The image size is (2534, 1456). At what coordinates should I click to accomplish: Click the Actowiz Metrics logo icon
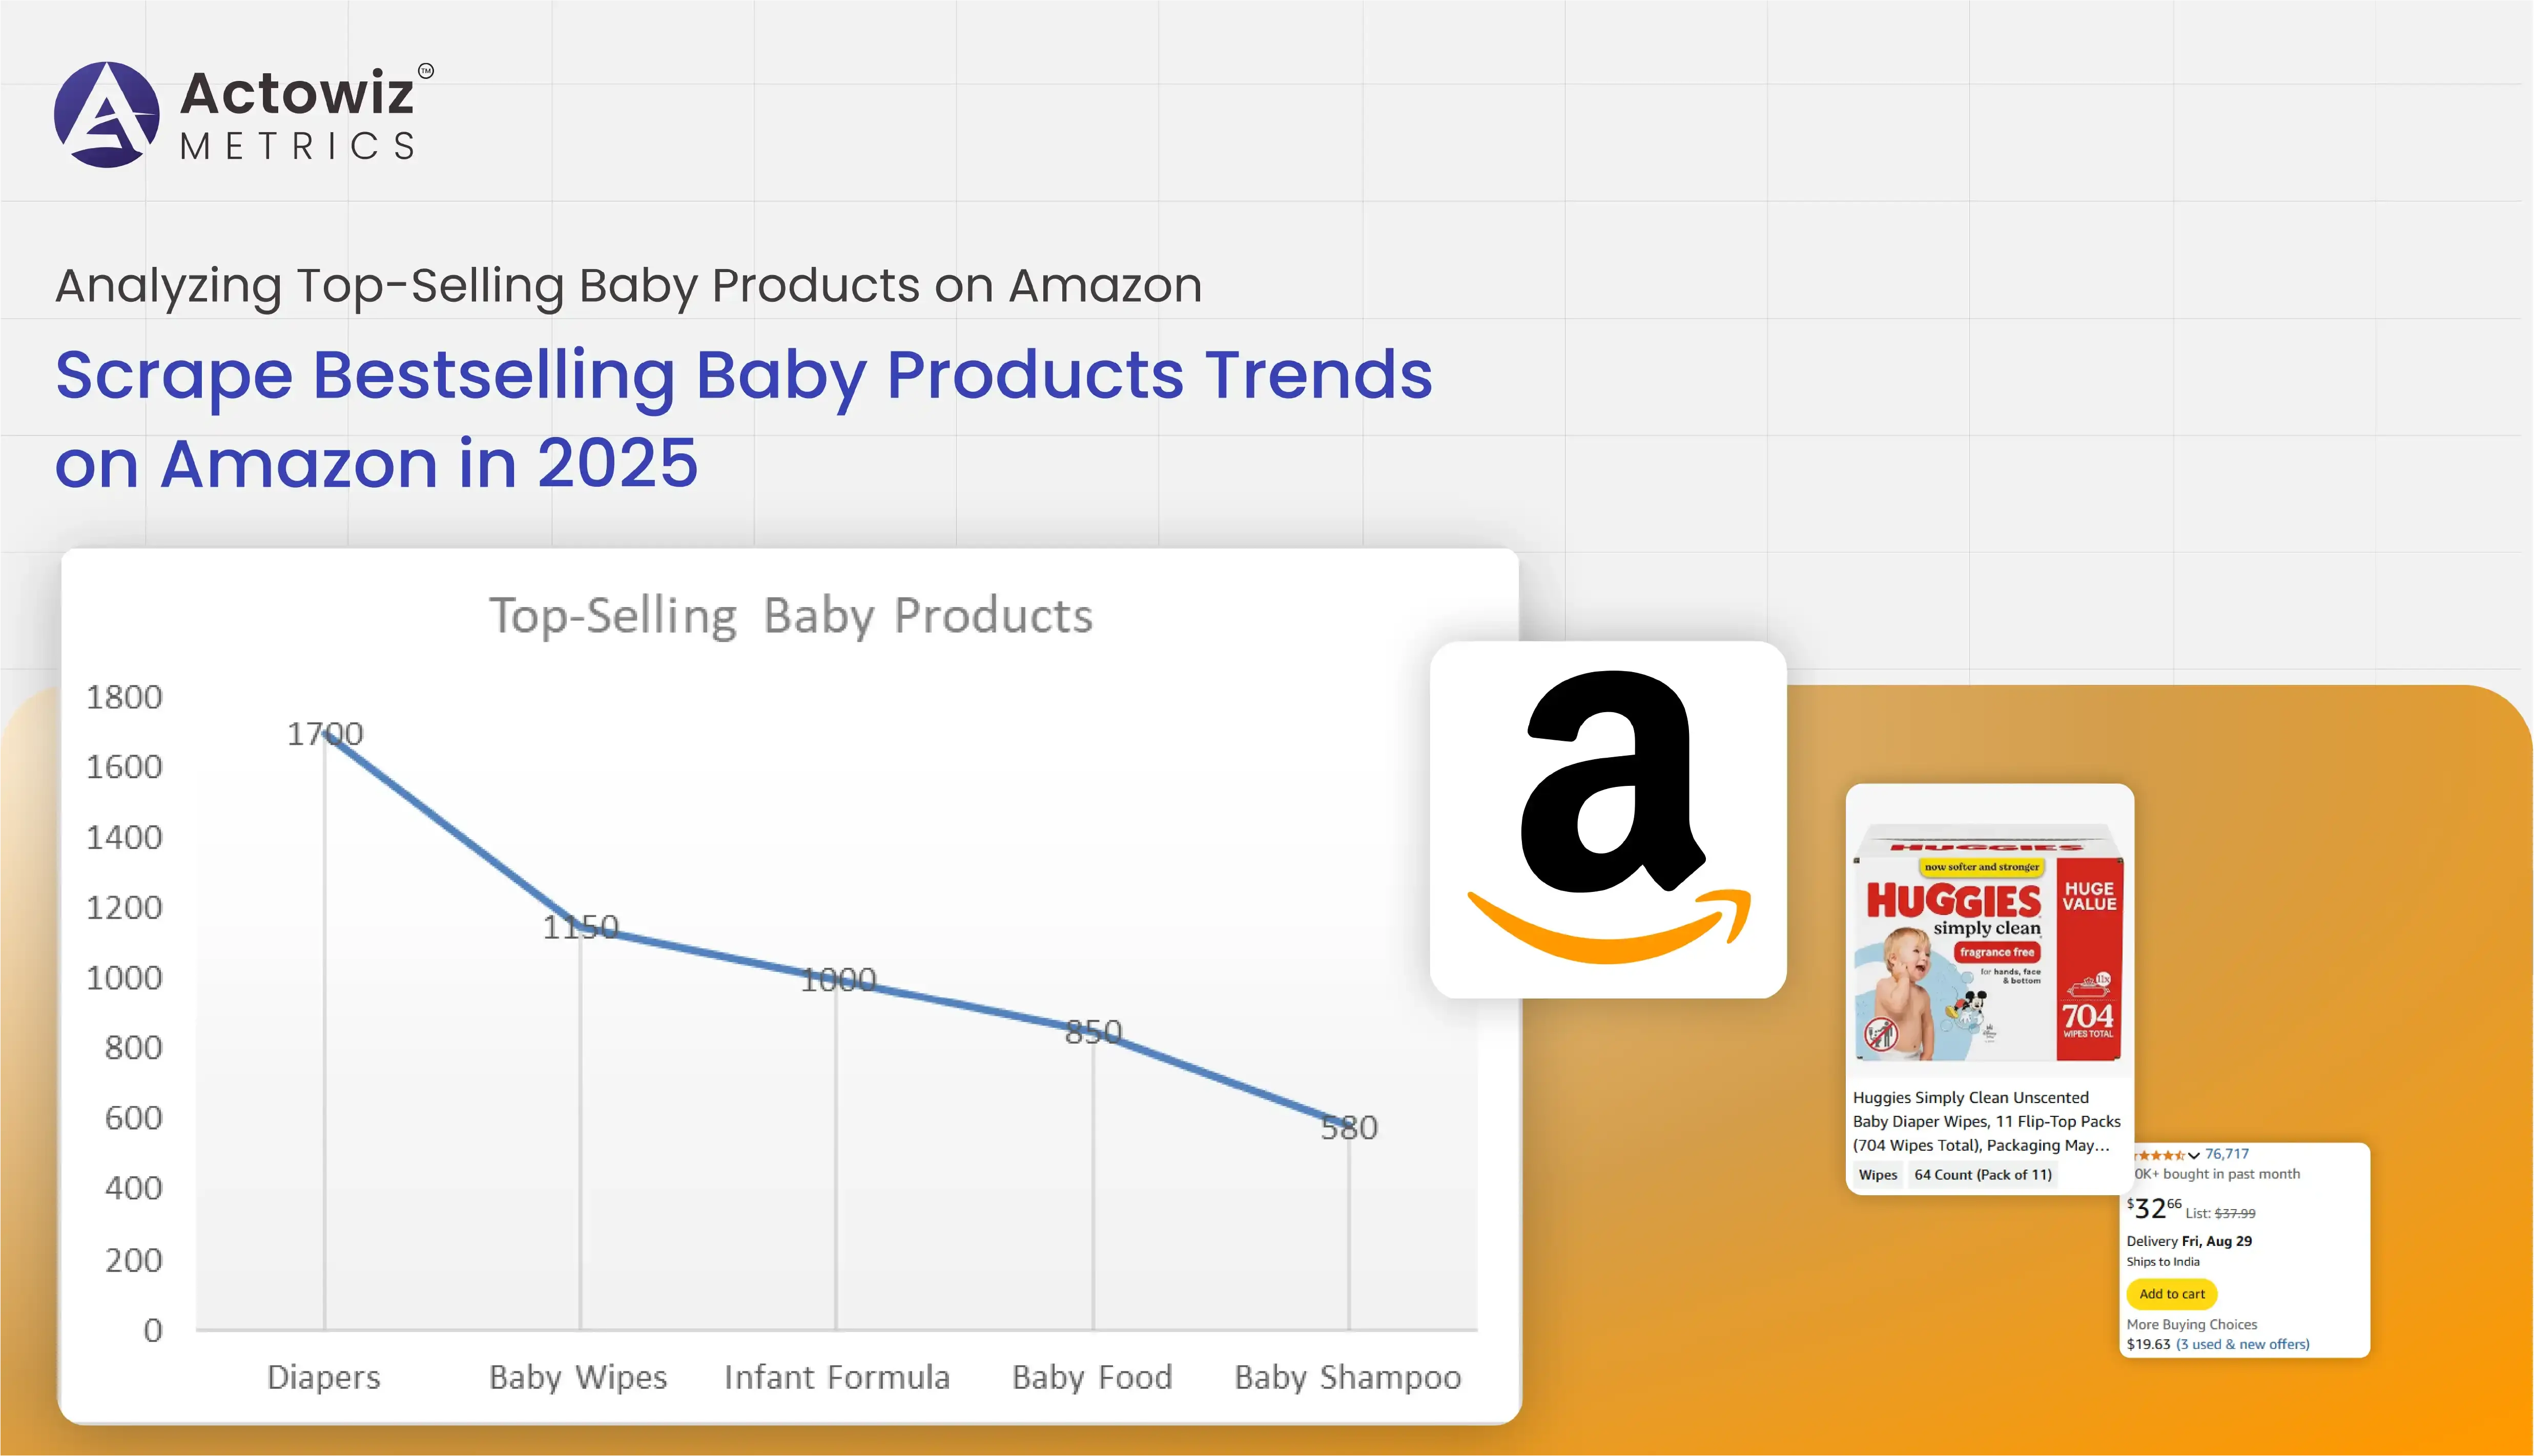(x=106, y=115)
